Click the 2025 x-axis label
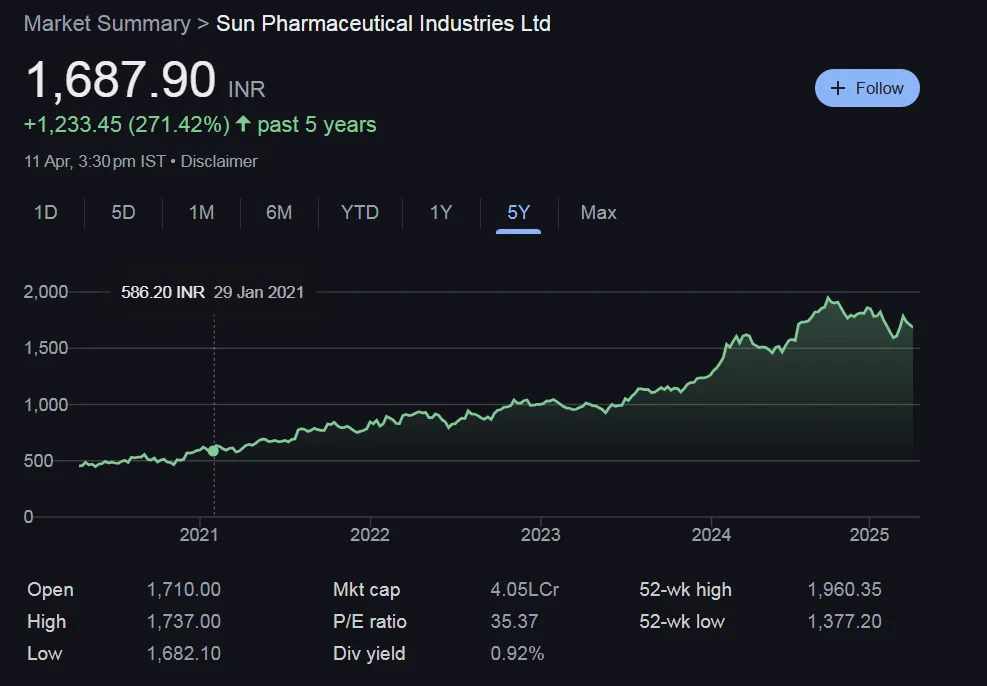 (x=869, y=534)
